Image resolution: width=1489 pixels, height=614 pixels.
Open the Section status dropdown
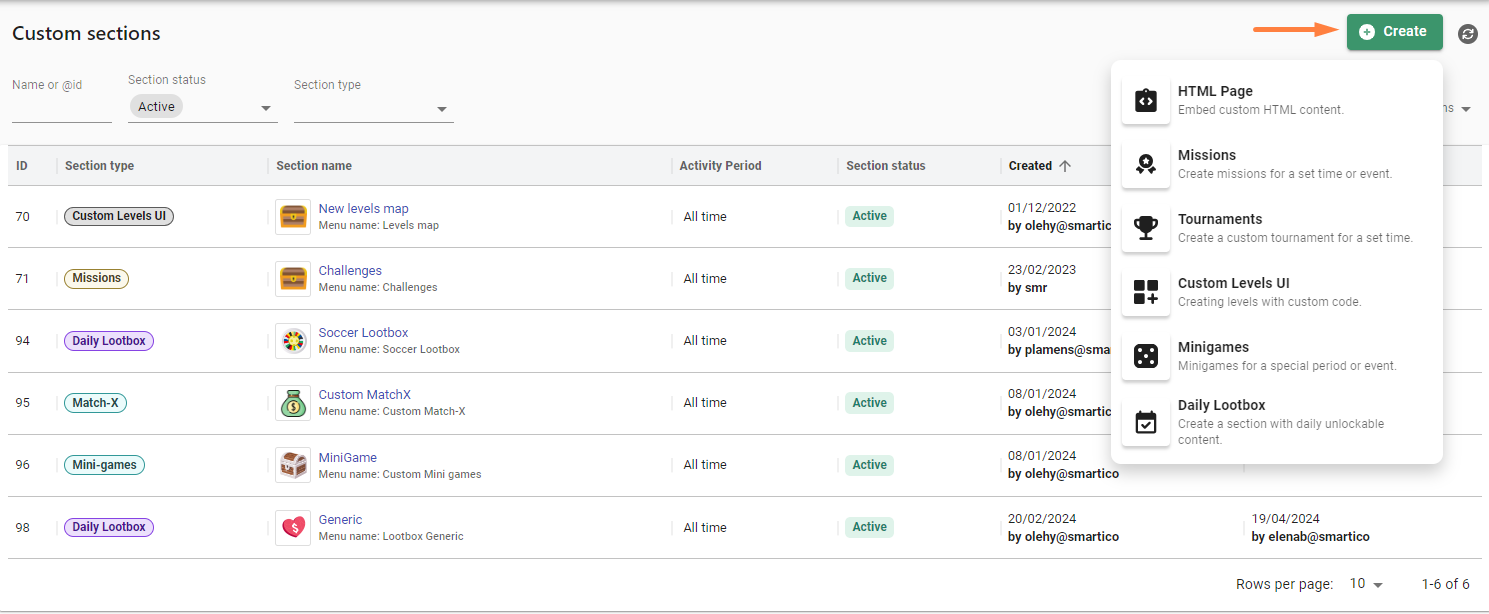[x=203, y=108]
